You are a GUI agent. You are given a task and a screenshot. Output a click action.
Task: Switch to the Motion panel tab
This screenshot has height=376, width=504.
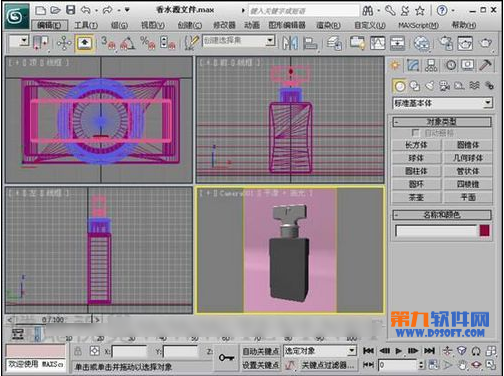point(451,65)
